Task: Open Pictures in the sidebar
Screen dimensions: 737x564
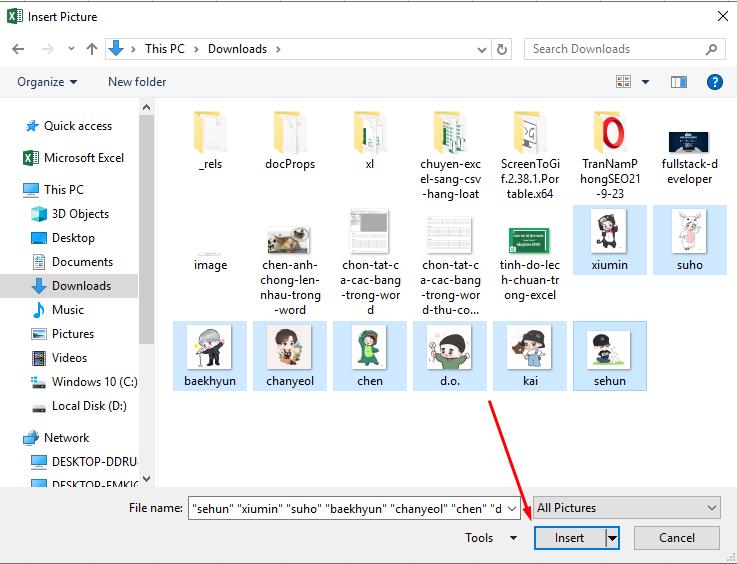Action: coord(63,334)
